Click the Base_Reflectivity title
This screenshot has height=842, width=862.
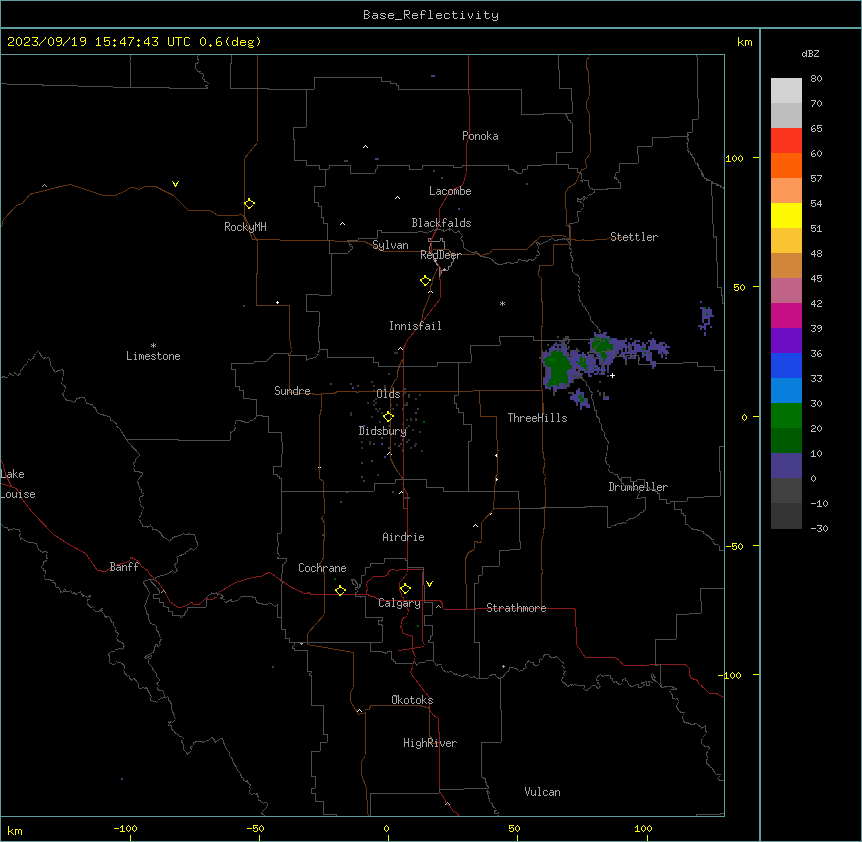tap(431, 15)
